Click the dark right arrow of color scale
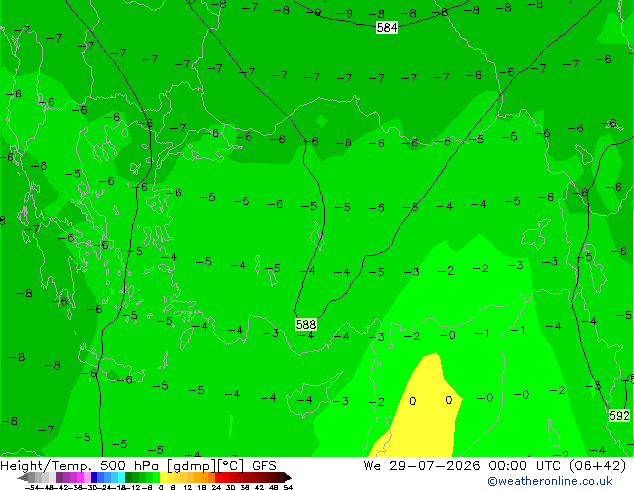634x490 pixels. [288, 477]
